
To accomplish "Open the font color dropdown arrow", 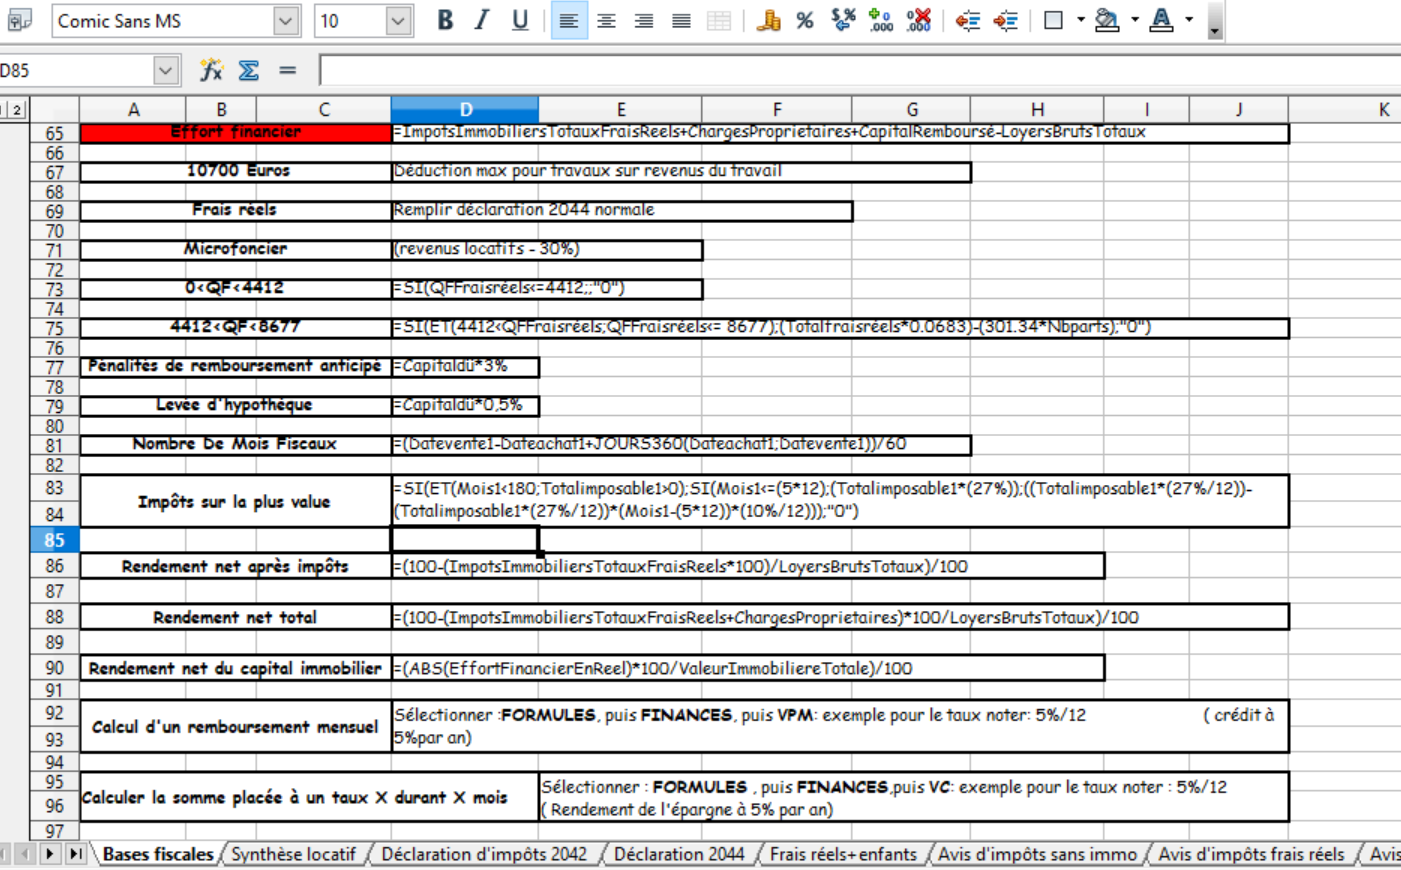I will 1189,20.
